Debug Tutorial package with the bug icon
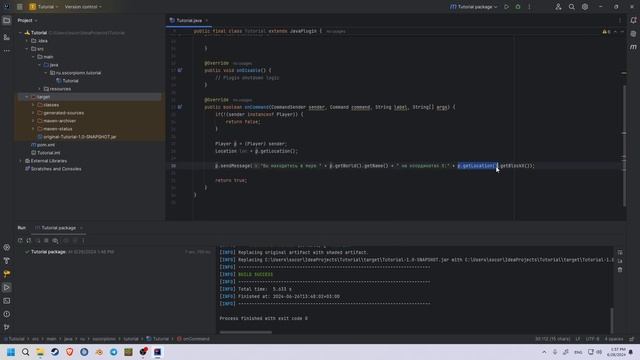Screen dimensions: 640x360 pos(518,7)
